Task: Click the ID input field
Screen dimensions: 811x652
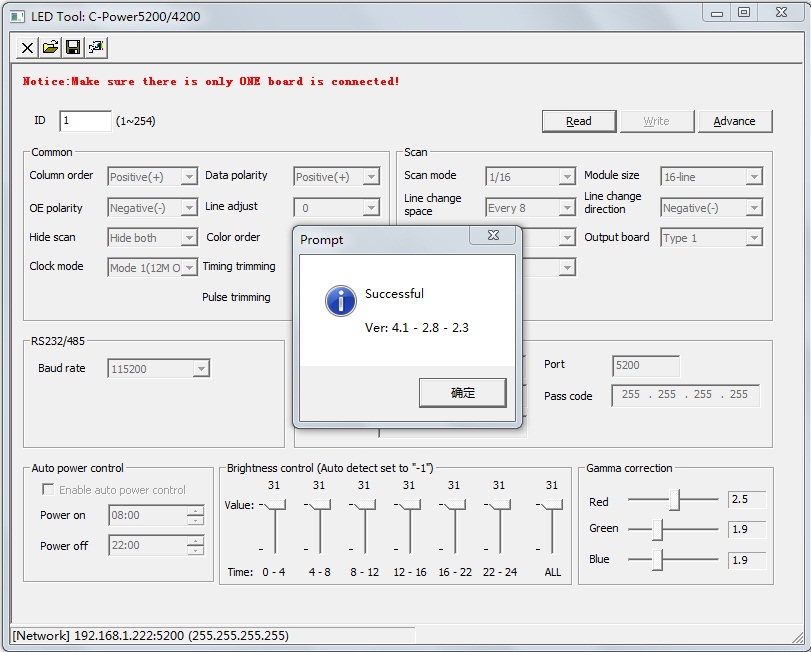Action: (85, 121)
